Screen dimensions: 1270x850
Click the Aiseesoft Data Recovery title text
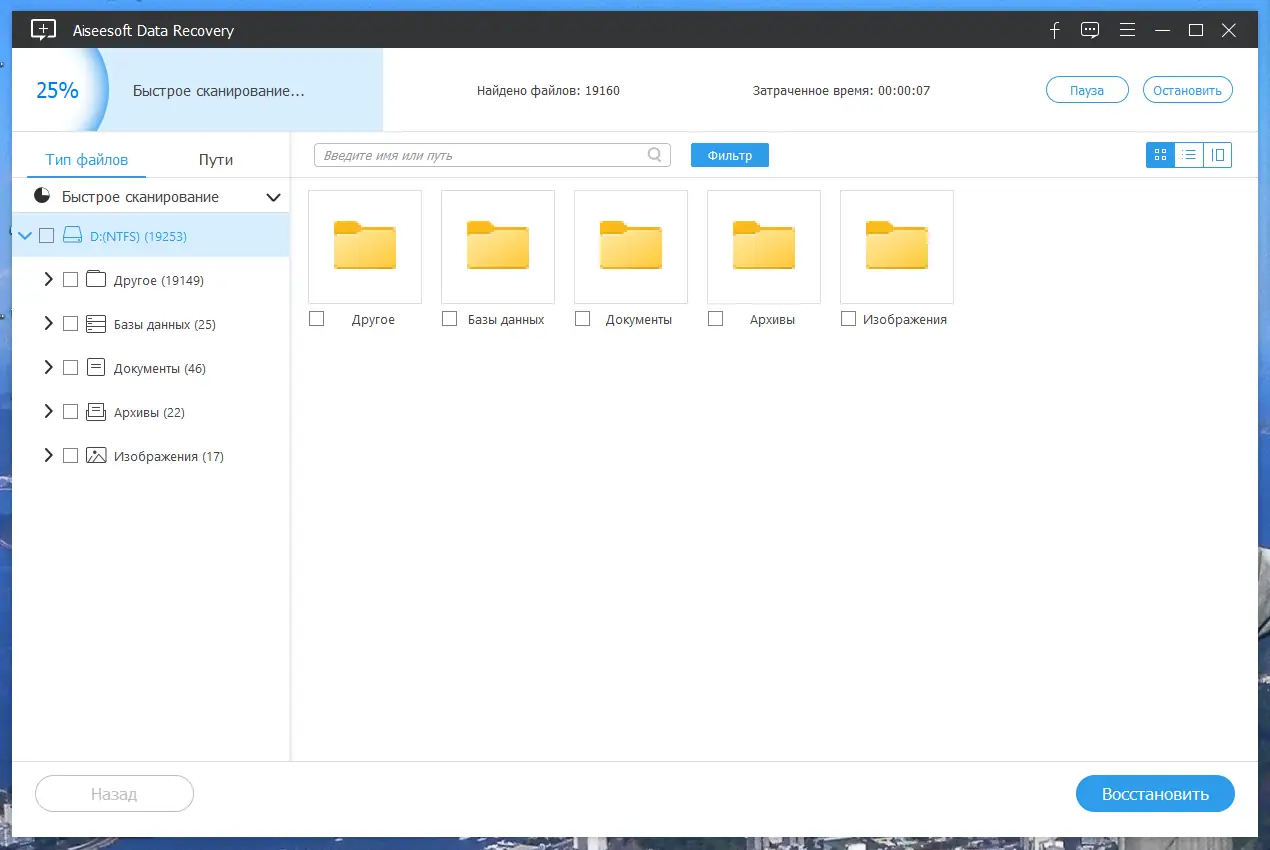153,30
